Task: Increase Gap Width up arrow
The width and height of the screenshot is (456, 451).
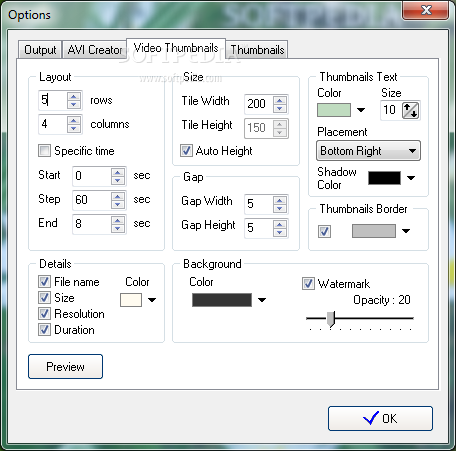Action: 280,200
